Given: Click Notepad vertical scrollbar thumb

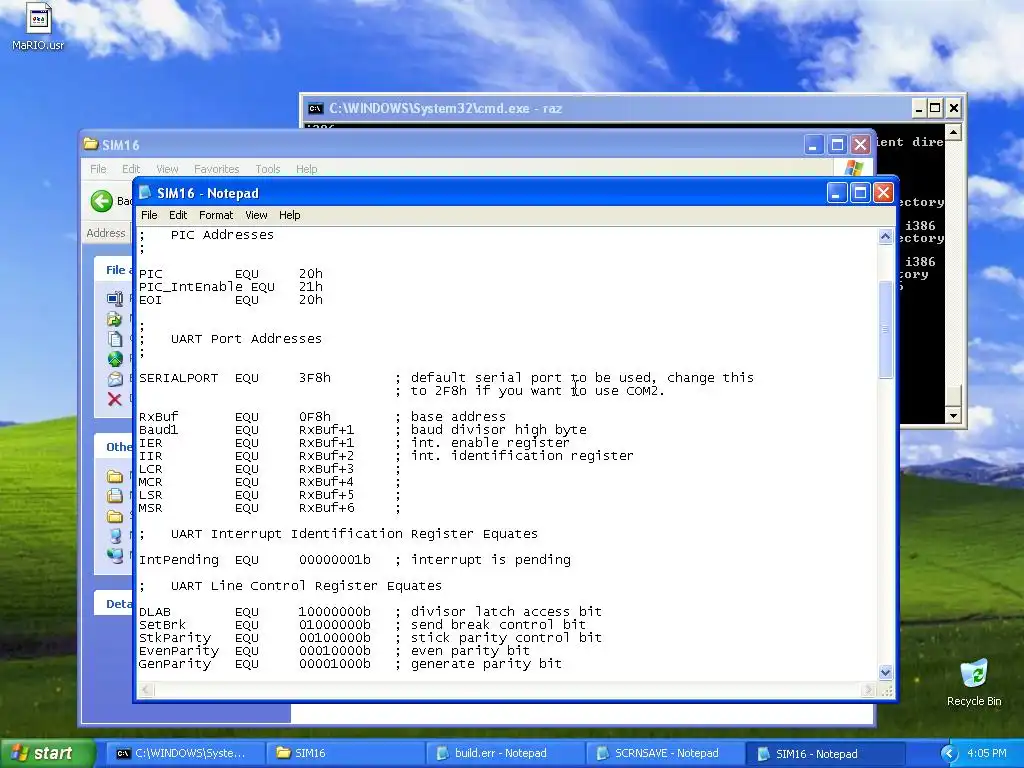Looking at the screenshot, I should [x=886, y=329].
